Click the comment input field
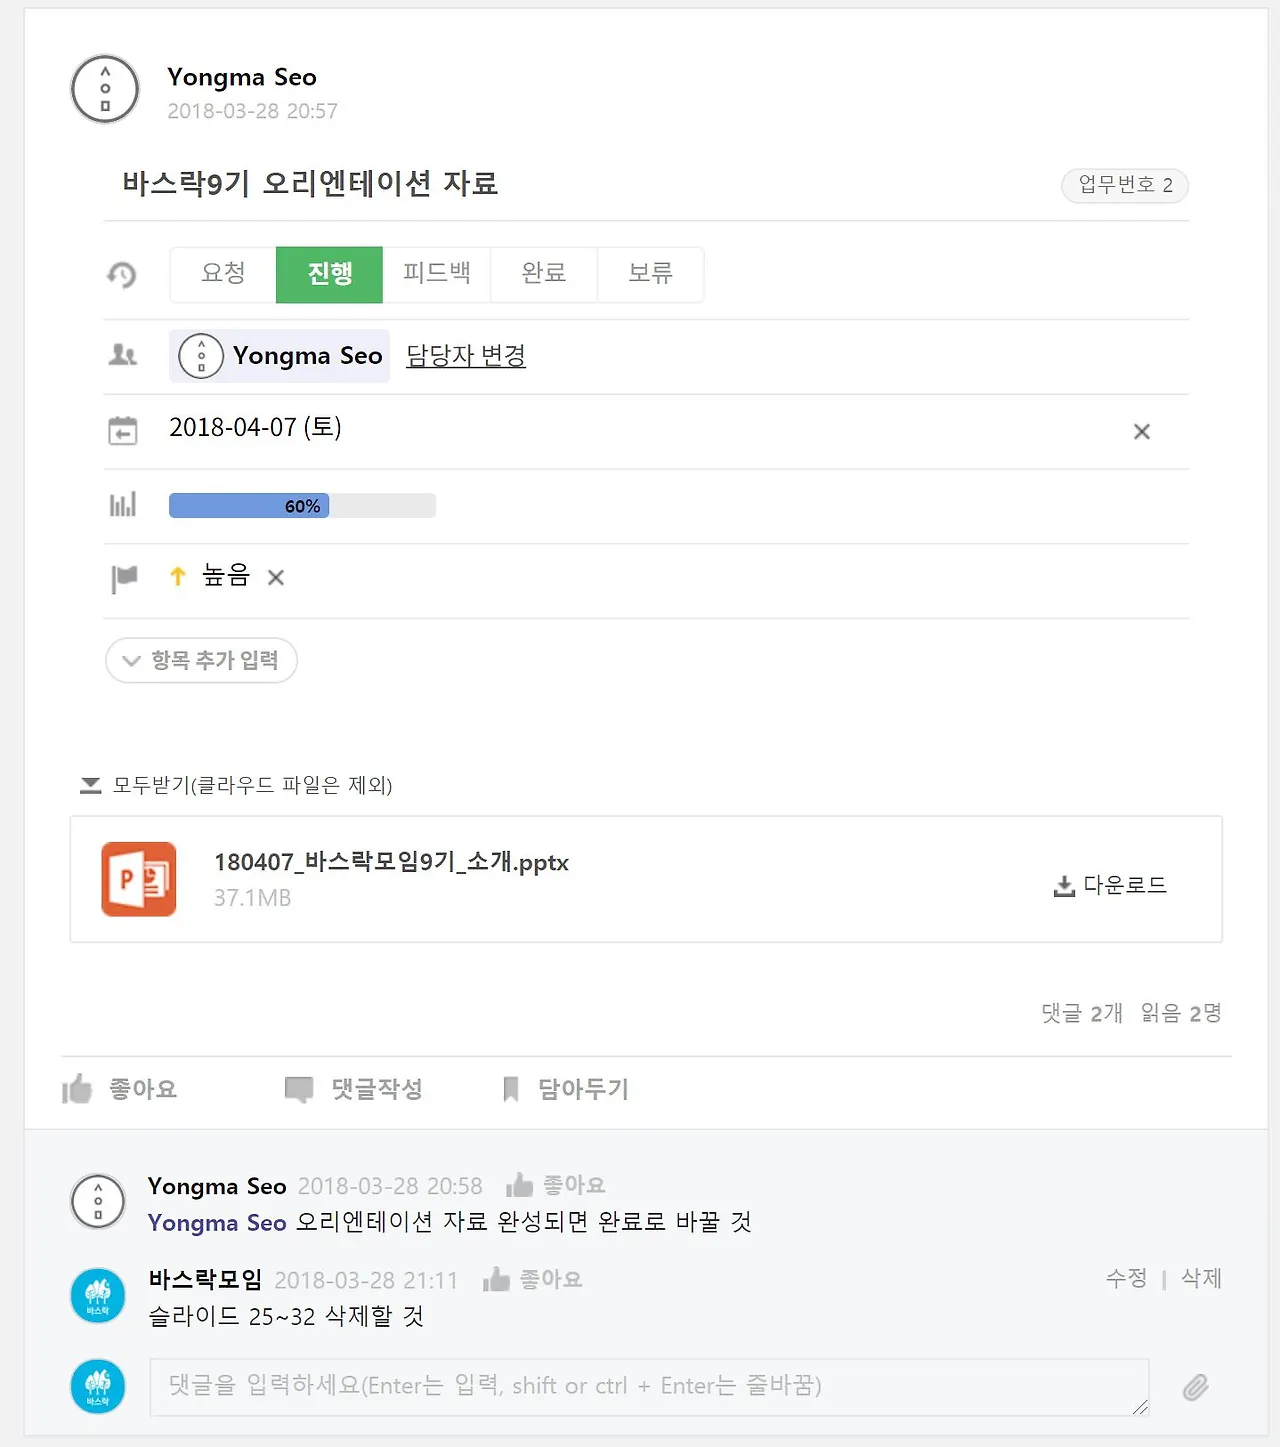 pyautogui.click(x=649, y=1387)
